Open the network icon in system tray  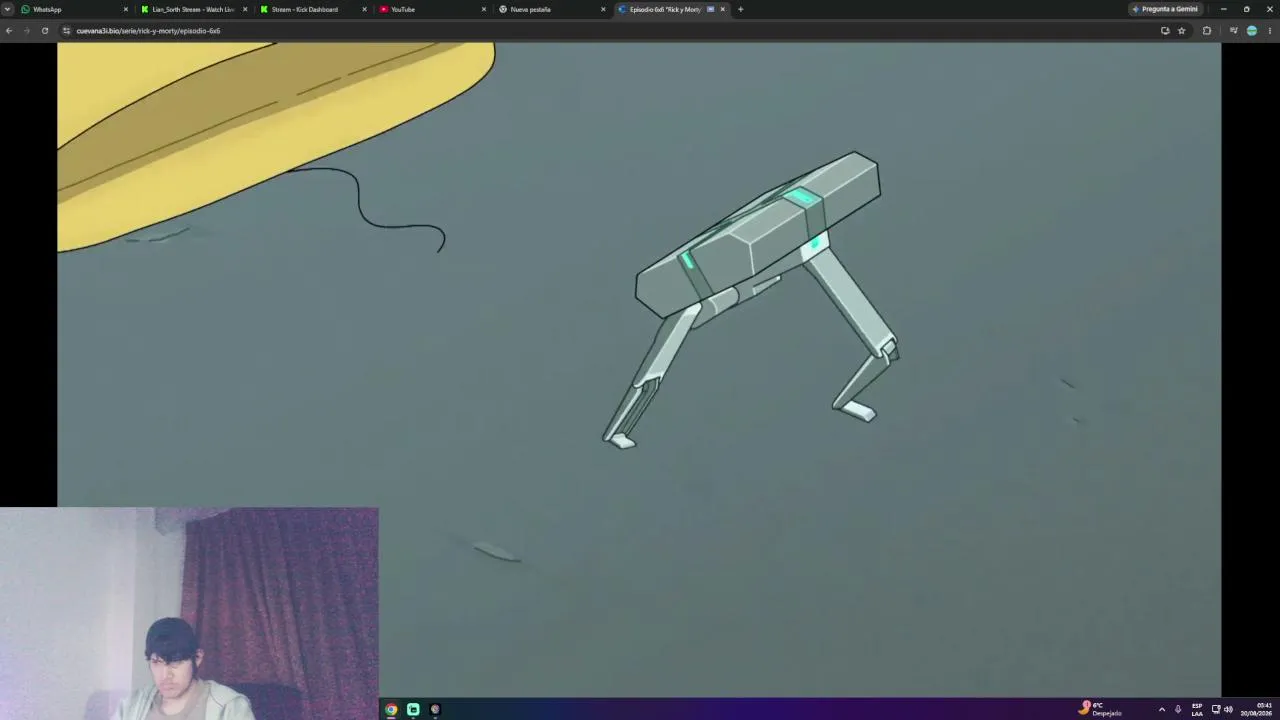click(1216, 709)
